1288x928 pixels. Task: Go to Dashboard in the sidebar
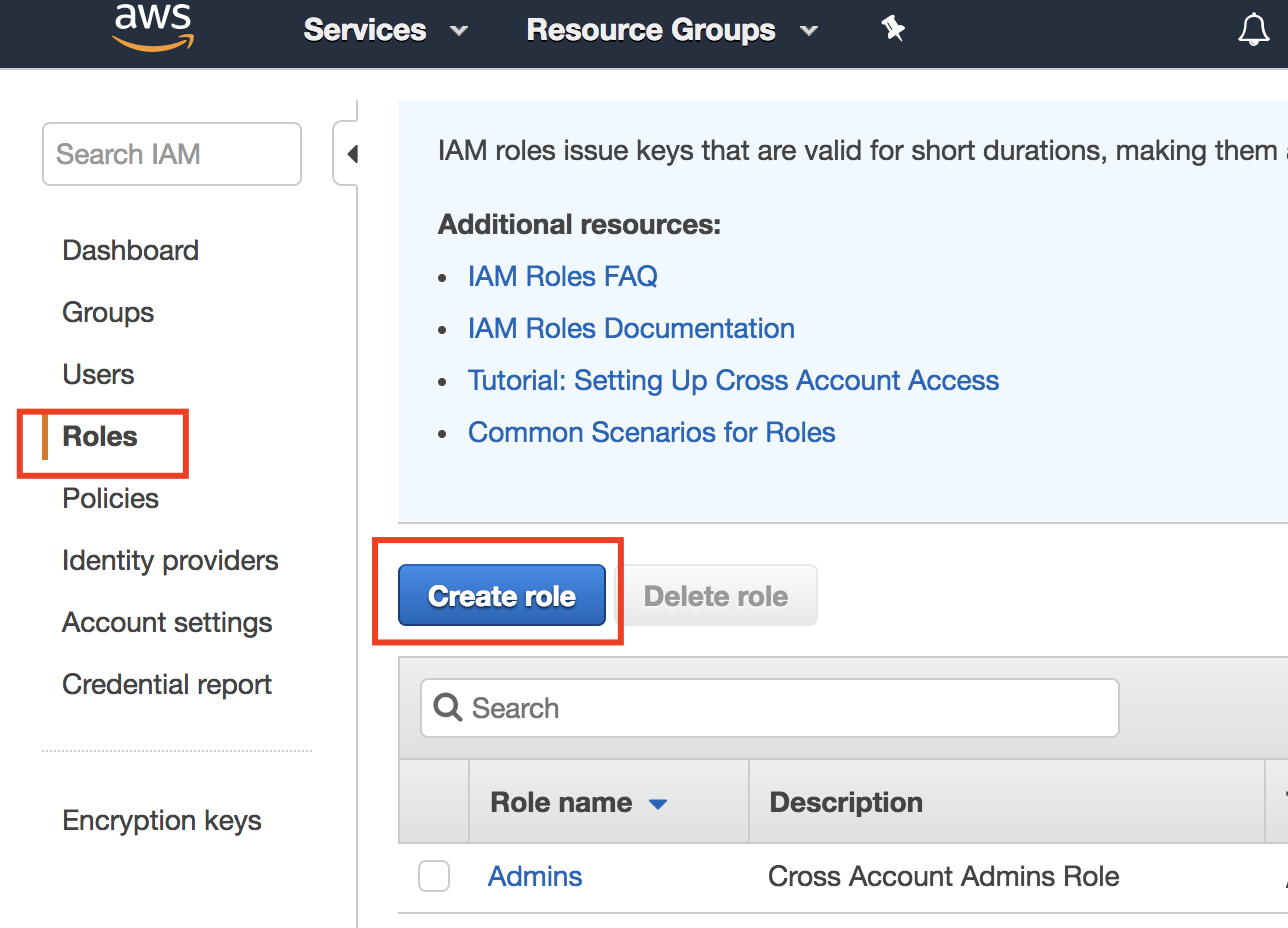coord(130,250)
